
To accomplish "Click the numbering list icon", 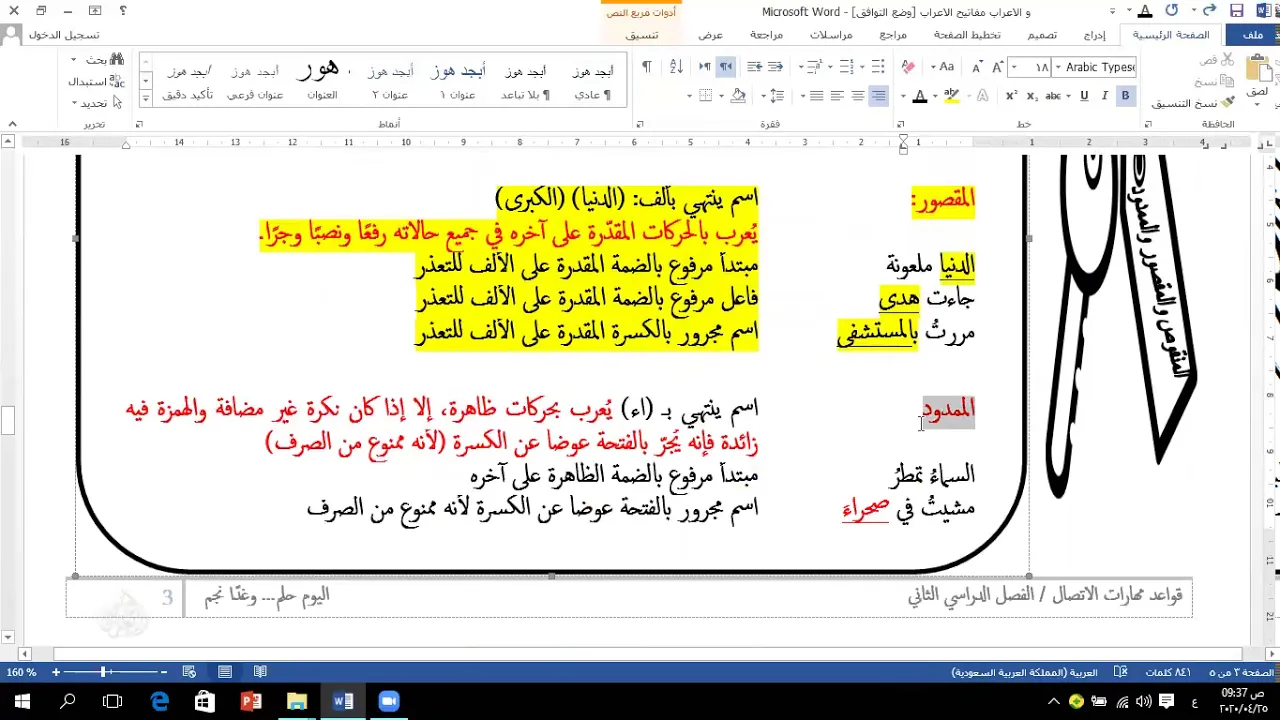I will (x=846, y=67).
